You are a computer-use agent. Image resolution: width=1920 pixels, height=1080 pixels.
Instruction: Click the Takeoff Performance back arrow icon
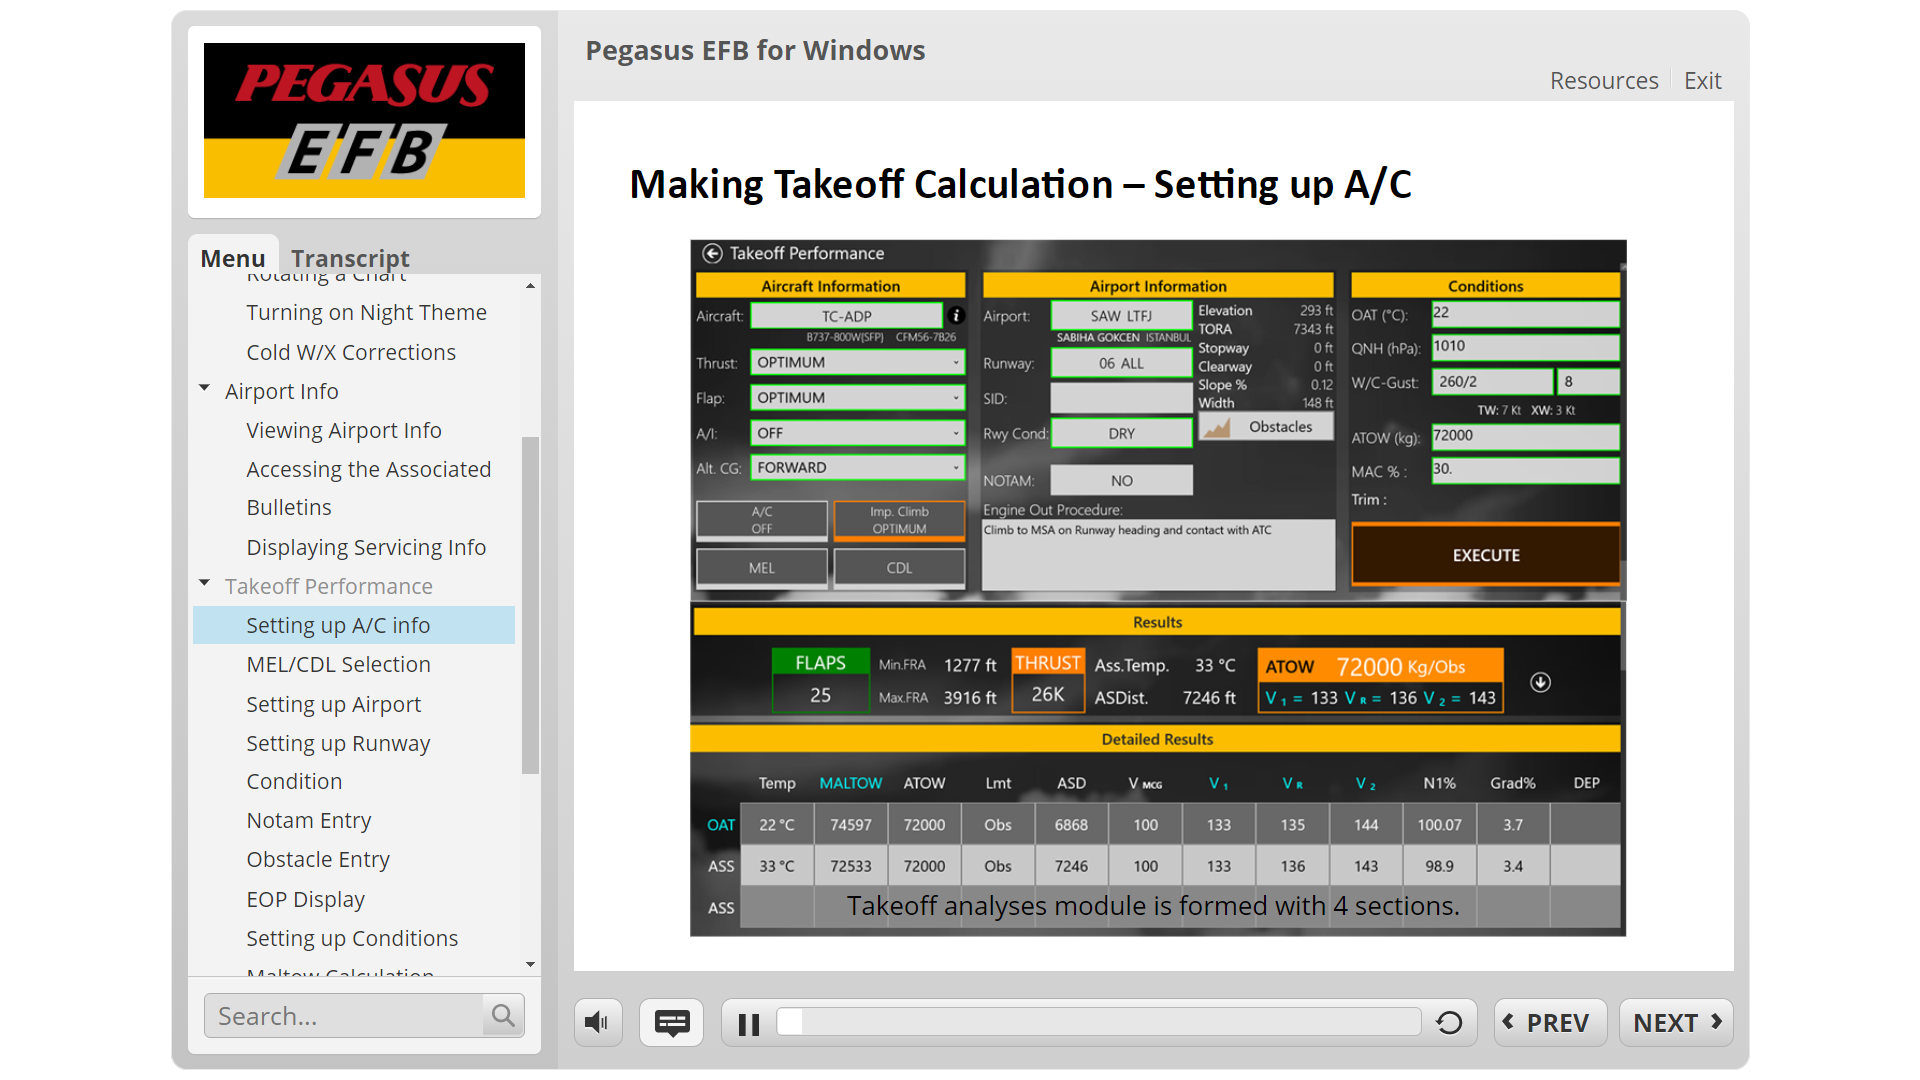(x=712, y=254)
